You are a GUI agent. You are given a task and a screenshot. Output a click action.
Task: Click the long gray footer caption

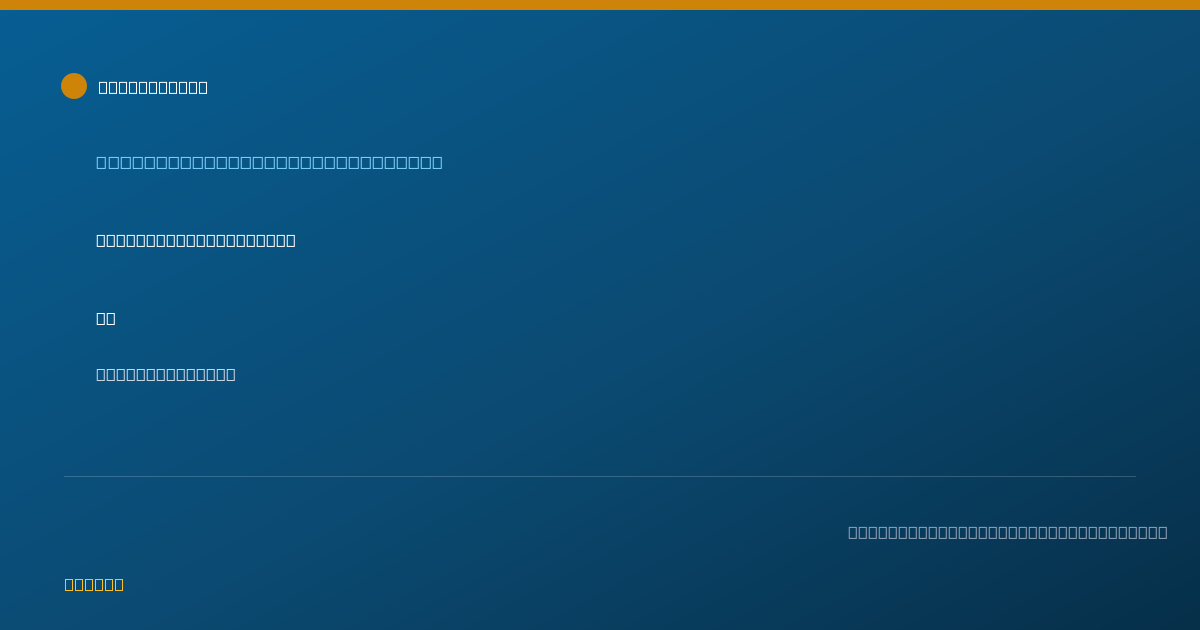[1008, 532]
